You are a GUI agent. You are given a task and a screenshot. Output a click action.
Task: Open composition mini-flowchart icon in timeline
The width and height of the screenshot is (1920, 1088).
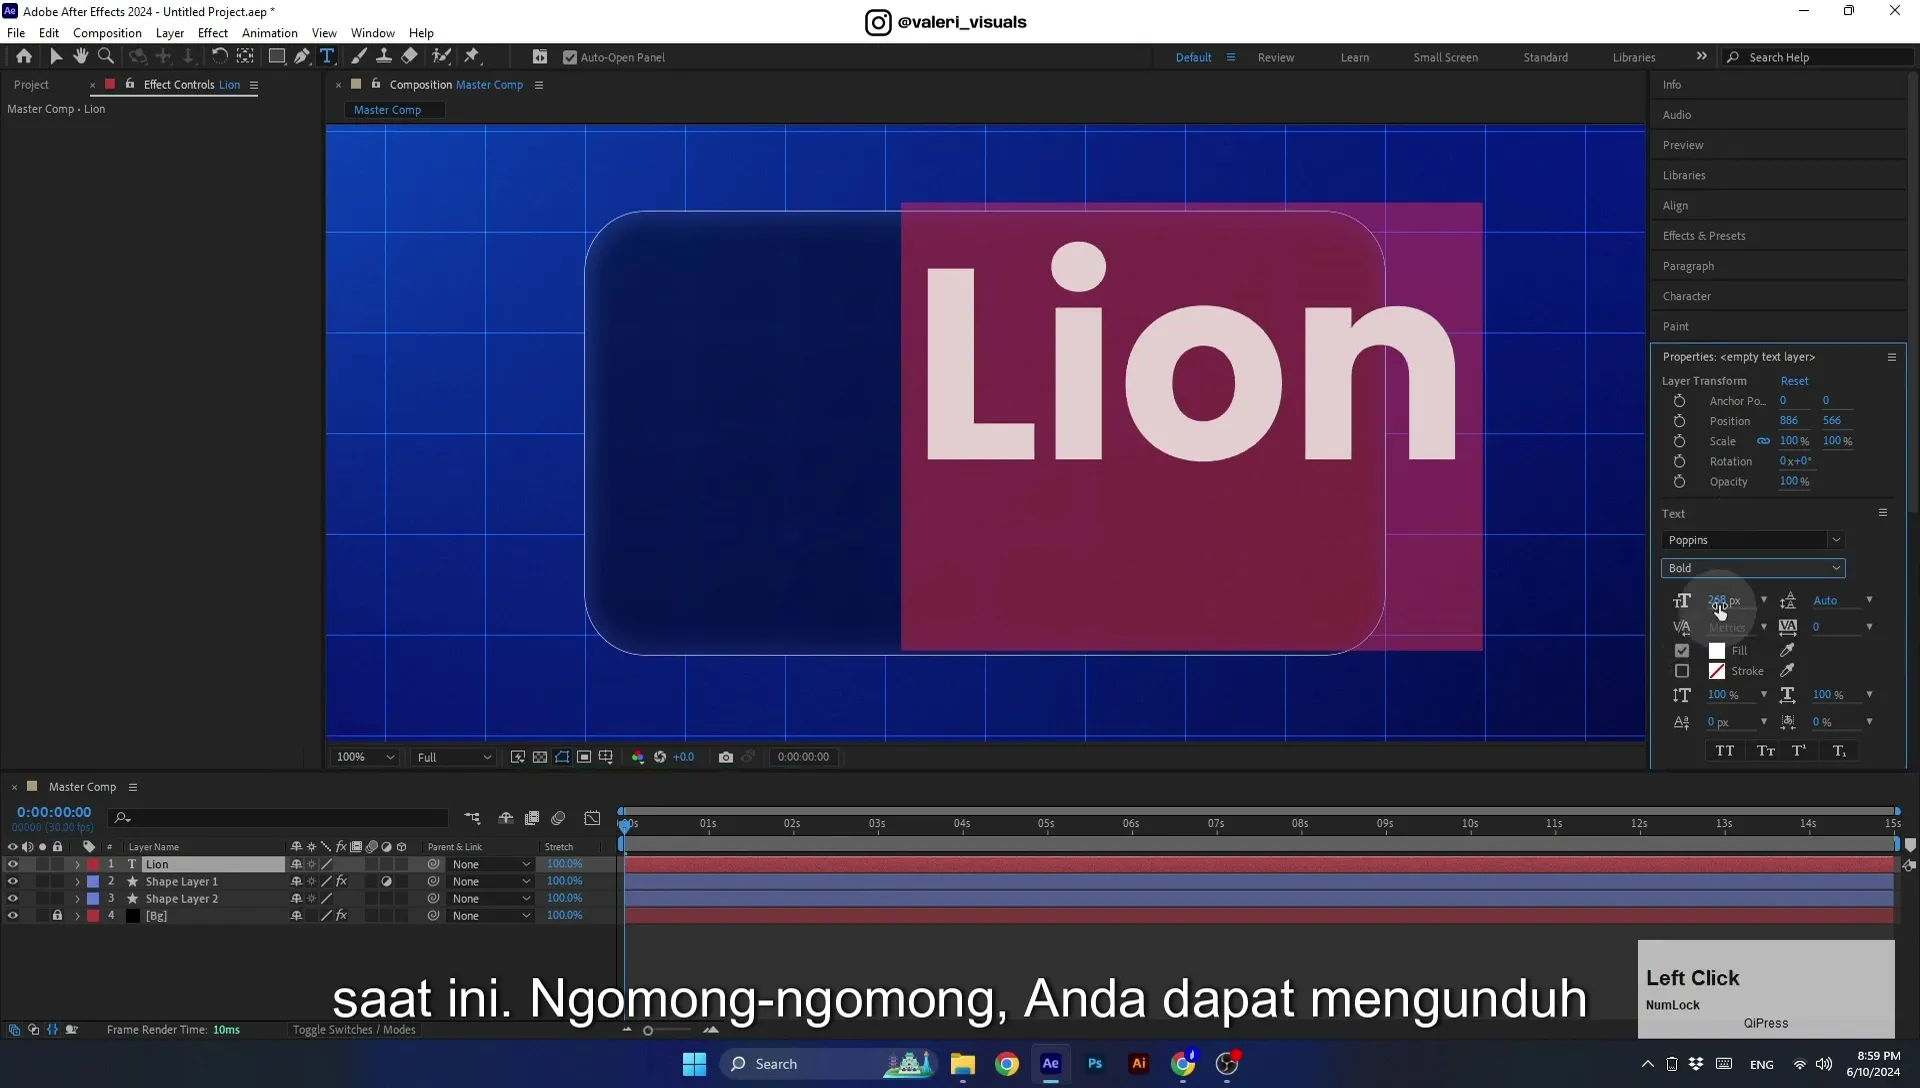click(x=472, y=818)
